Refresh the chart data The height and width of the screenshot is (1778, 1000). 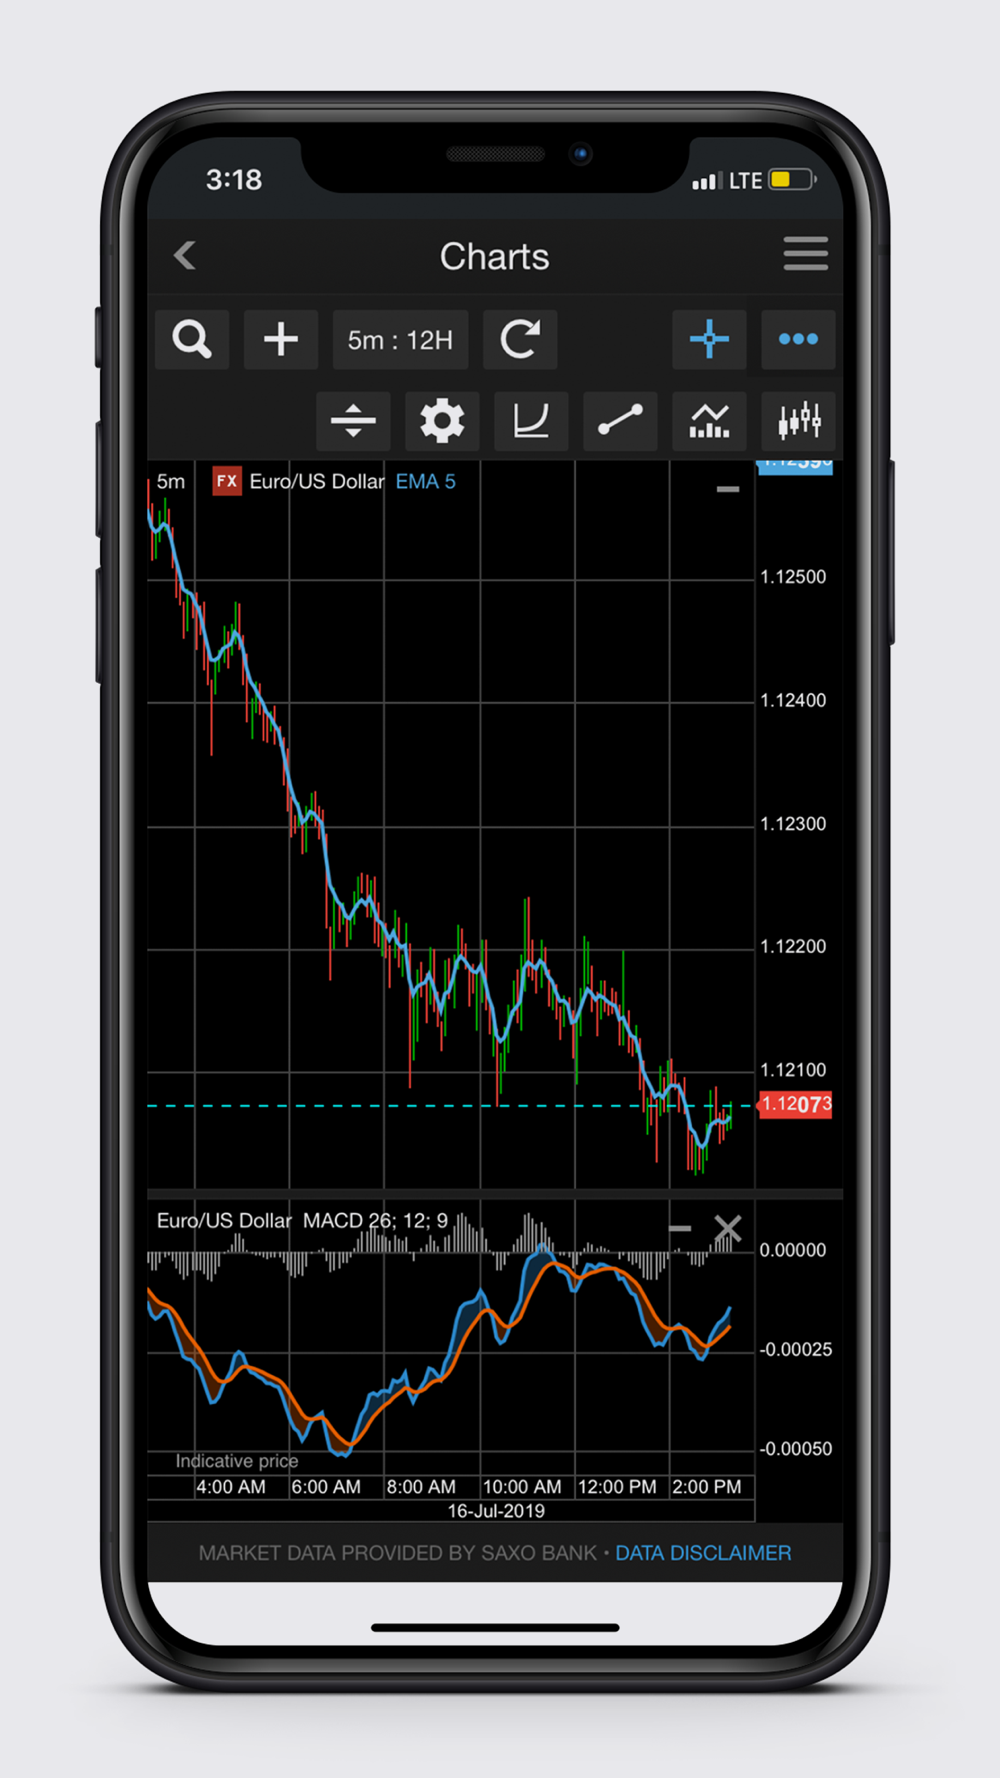(520, 340)
